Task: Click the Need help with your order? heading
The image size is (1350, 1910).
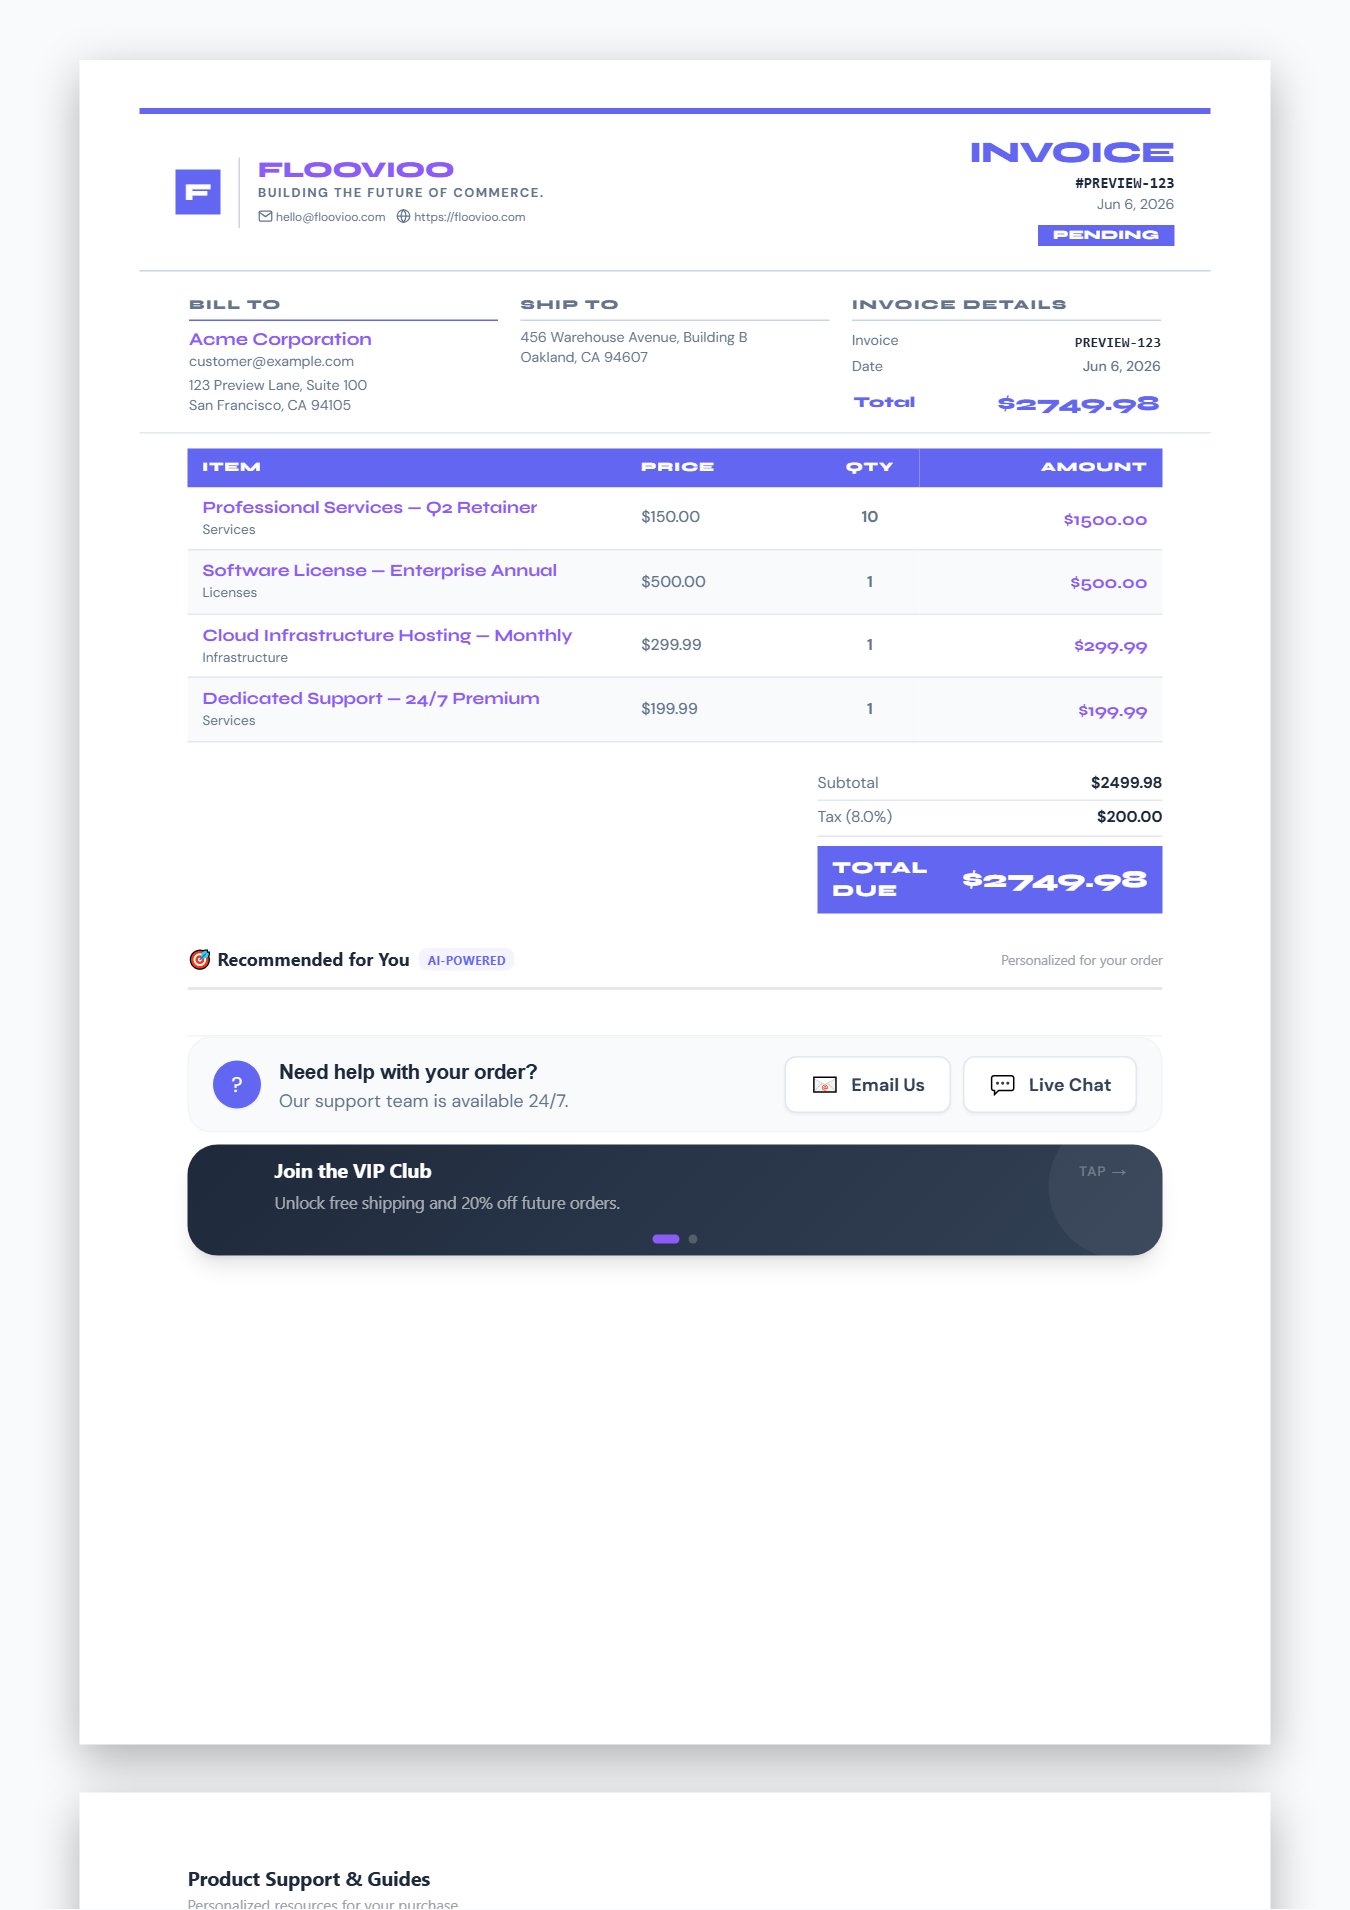Action: 408,1072
